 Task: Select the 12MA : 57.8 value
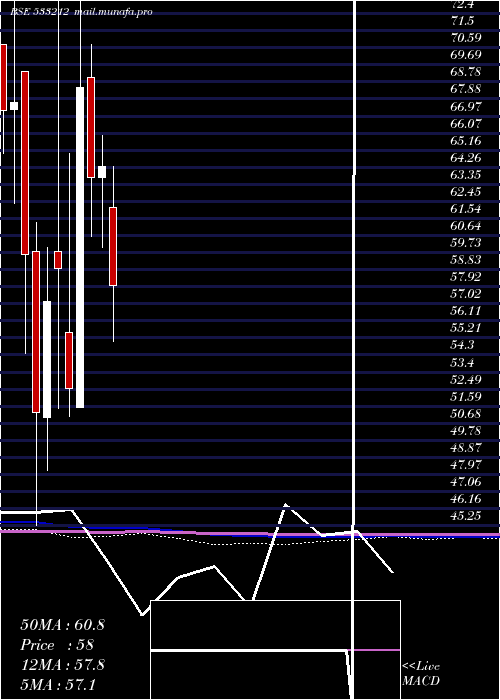(62, 665)
